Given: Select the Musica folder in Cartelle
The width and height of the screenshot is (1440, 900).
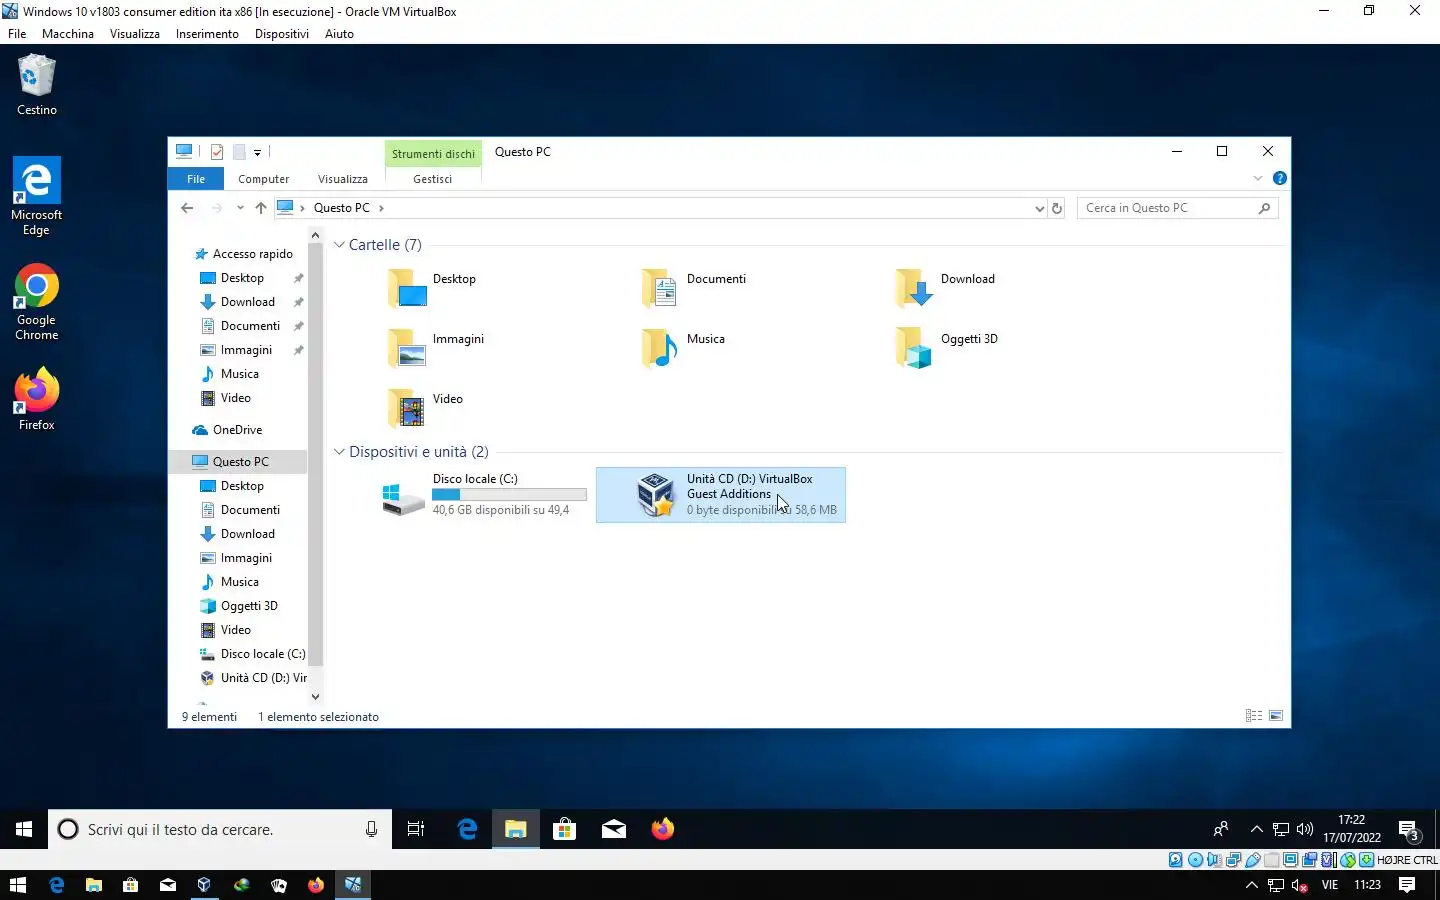Looking at the screenshot, I should coord(683,348).
